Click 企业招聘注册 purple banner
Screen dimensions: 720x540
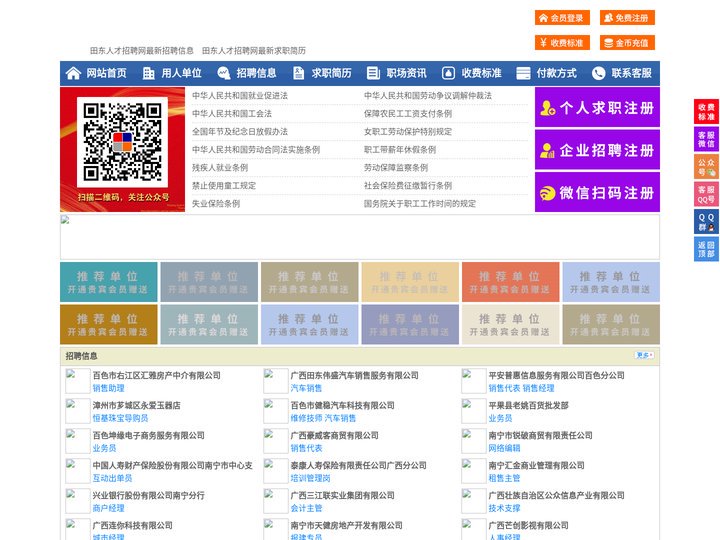tap(597, 150)
